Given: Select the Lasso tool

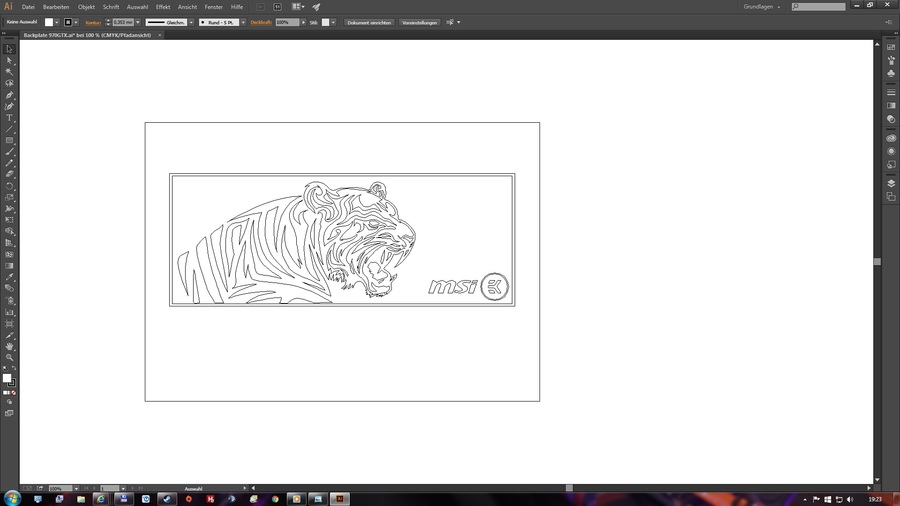Looking at the screenshot, I should point(9,84).
